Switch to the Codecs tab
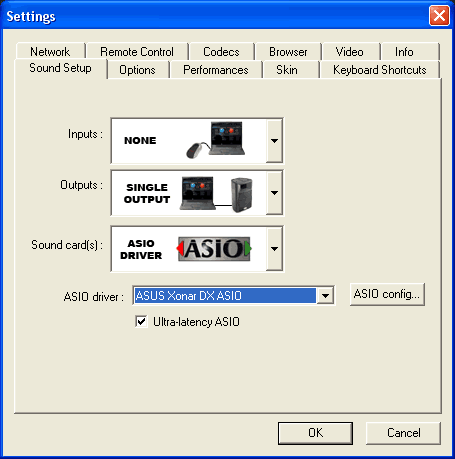455x459 pixels. [221, 52]
